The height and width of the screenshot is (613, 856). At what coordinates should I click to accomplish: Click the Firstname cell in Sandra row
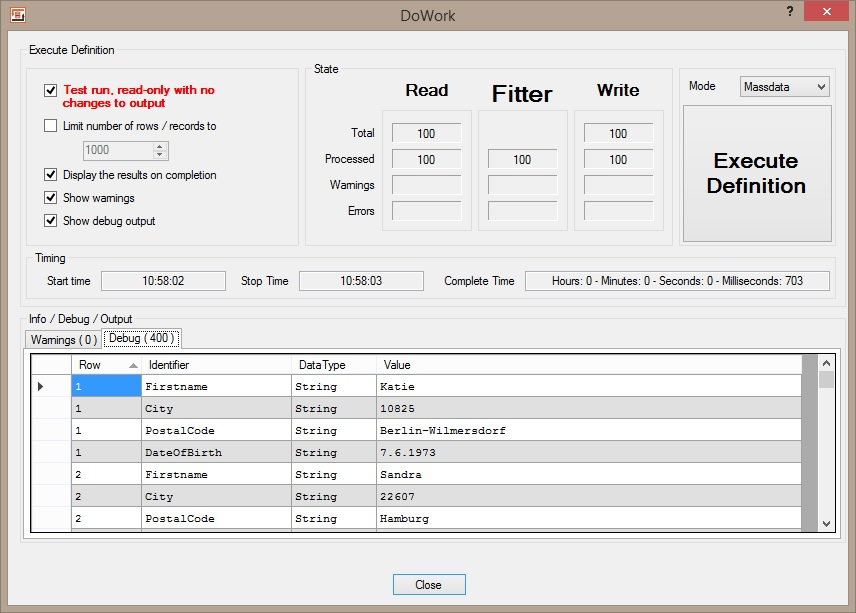(x=216, y=474)
